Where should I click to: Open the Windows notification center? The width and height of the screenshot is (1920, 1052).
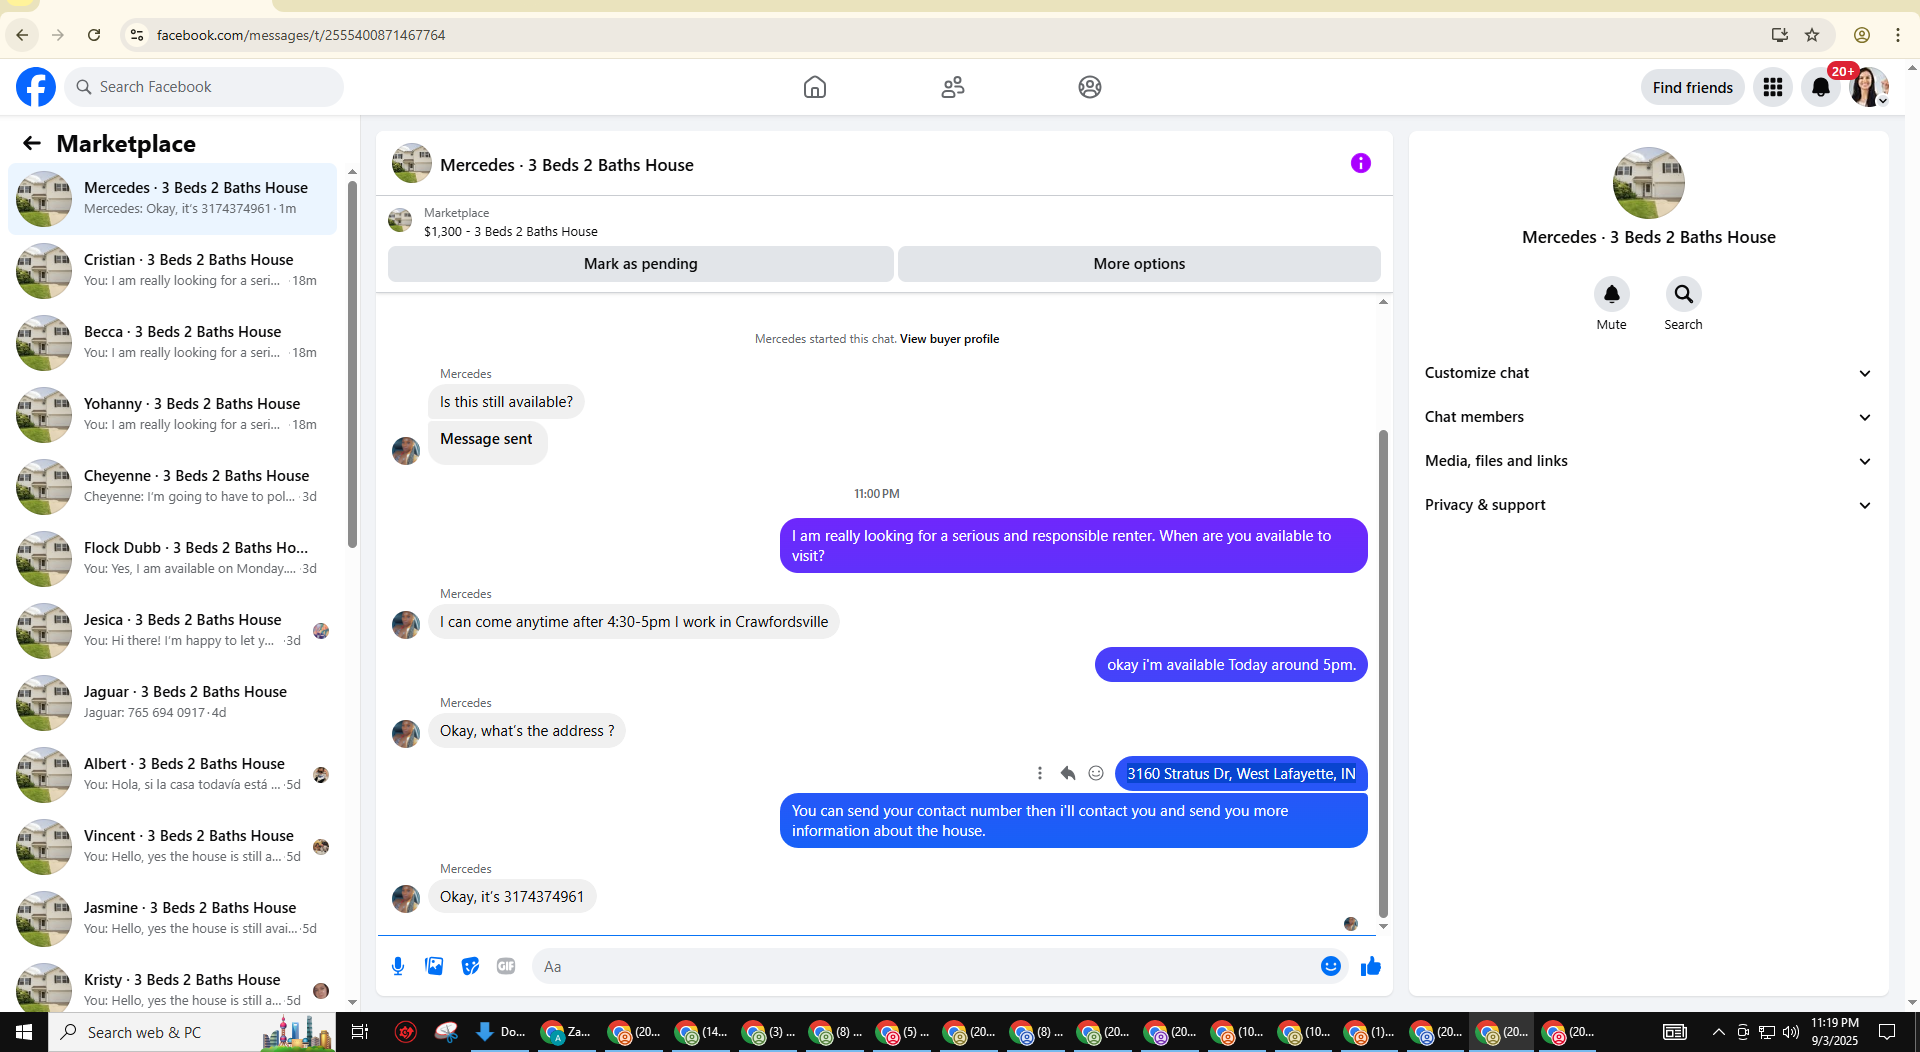point(1887,1032)
